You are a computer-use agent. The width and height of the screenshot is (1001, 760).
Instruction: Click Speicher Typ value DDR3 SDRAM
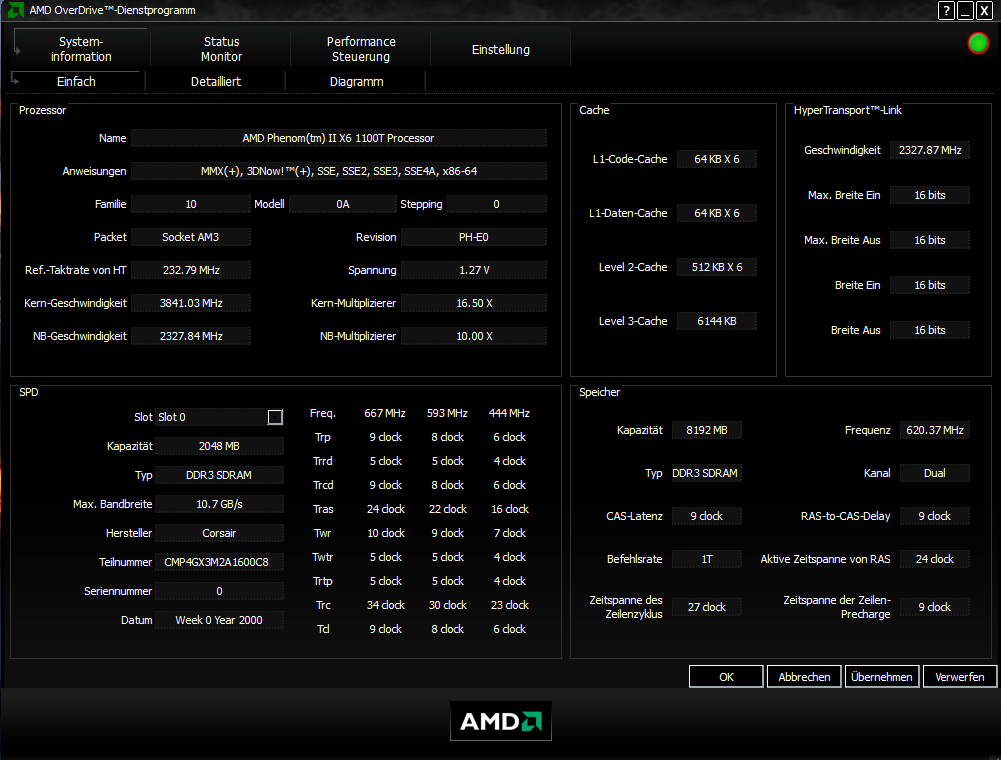tap(707, 473)
